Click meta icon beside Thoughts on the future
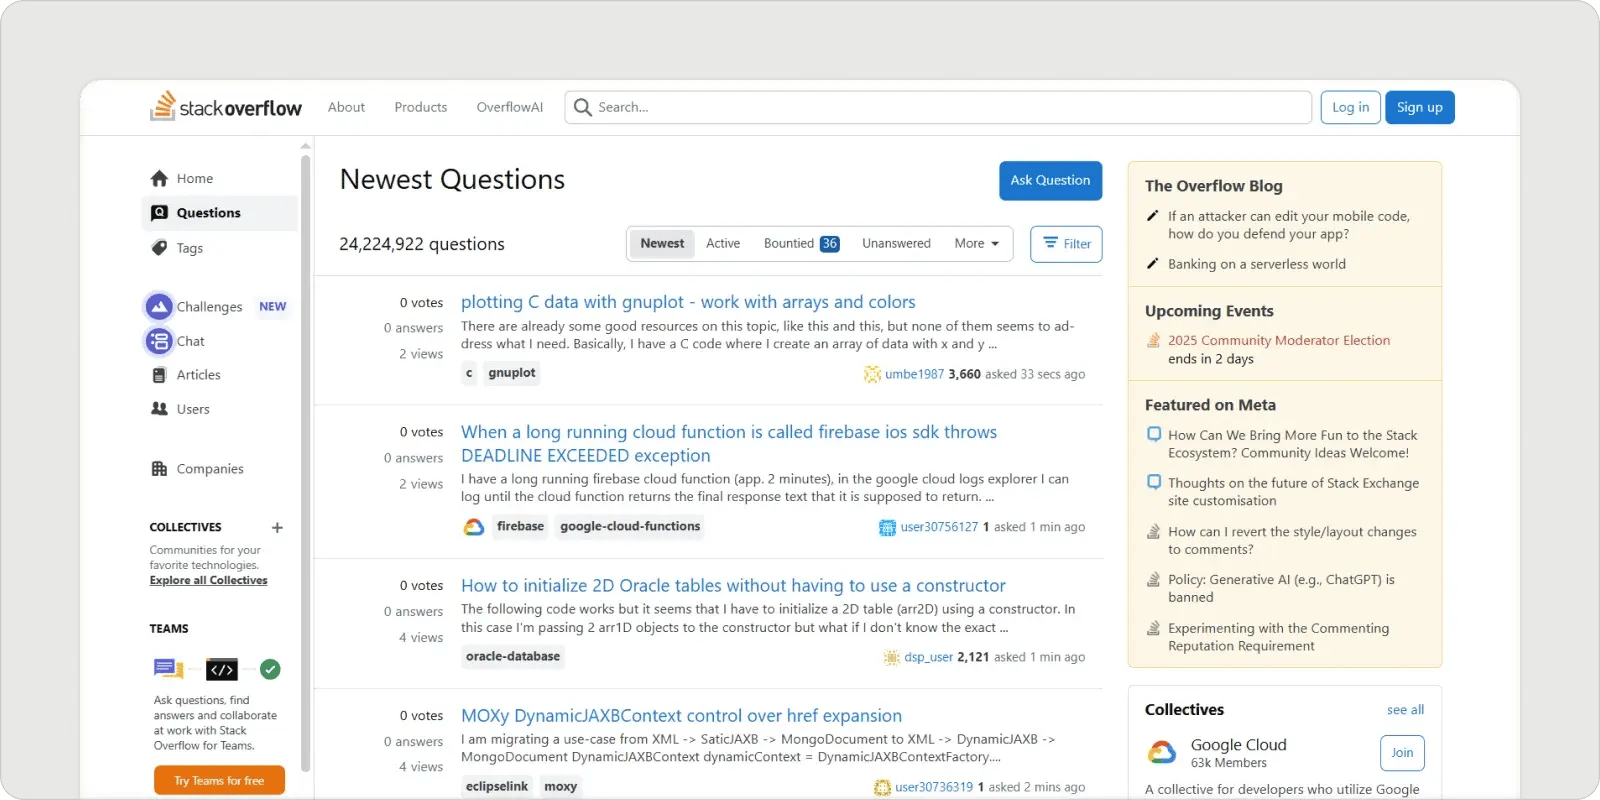The width and height of the screenshot is (1600, 800). 1154,482
